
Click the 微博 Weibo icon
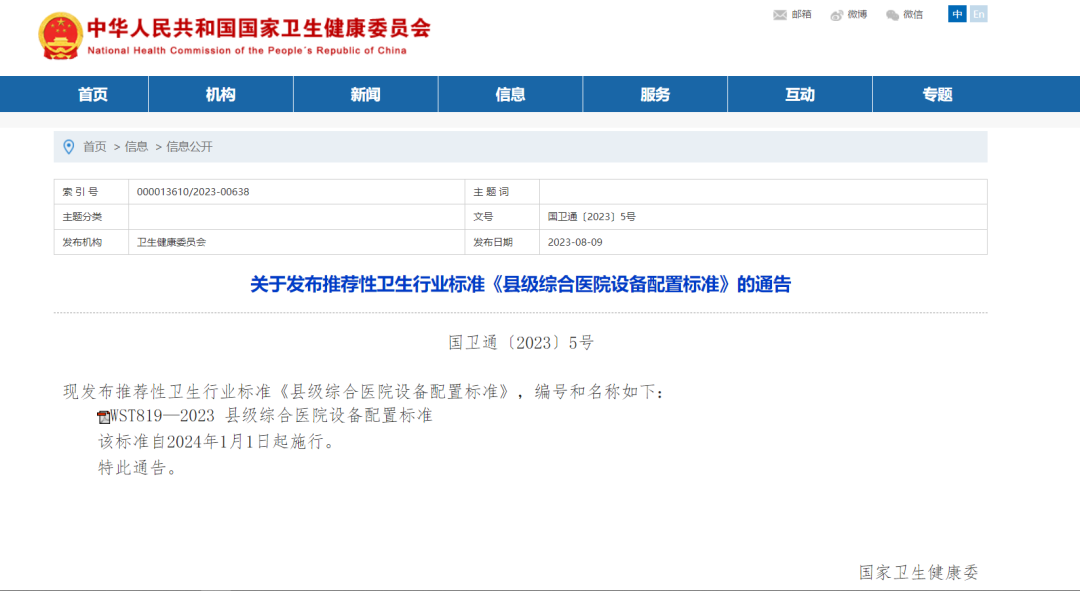pyautogui.click(x=837, y=15)
